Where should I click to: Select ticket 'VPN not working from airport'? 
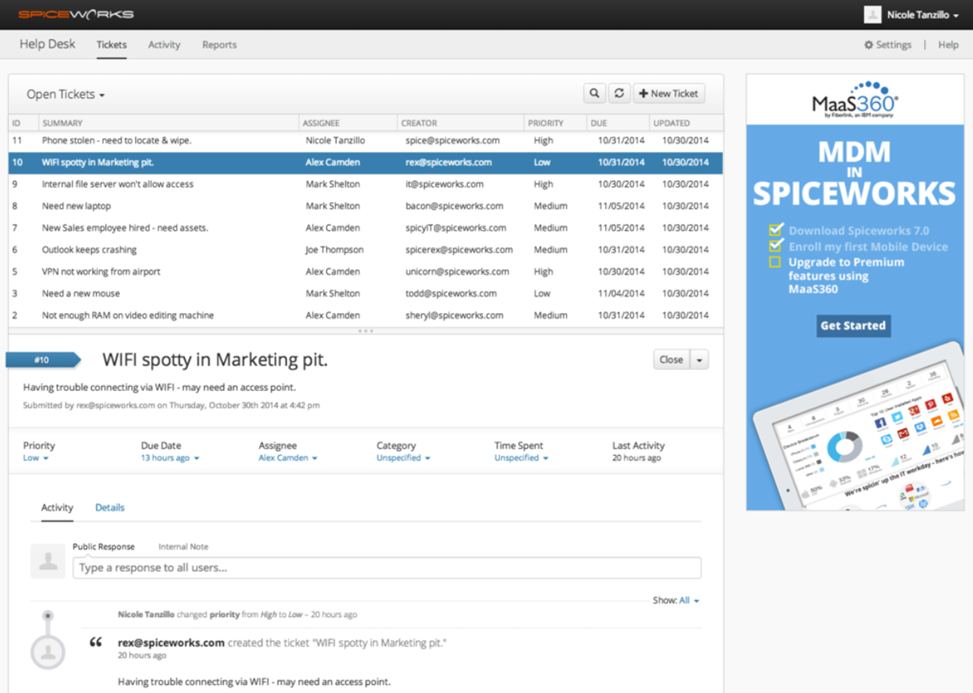pyautogui.click(x=365, y=272)
